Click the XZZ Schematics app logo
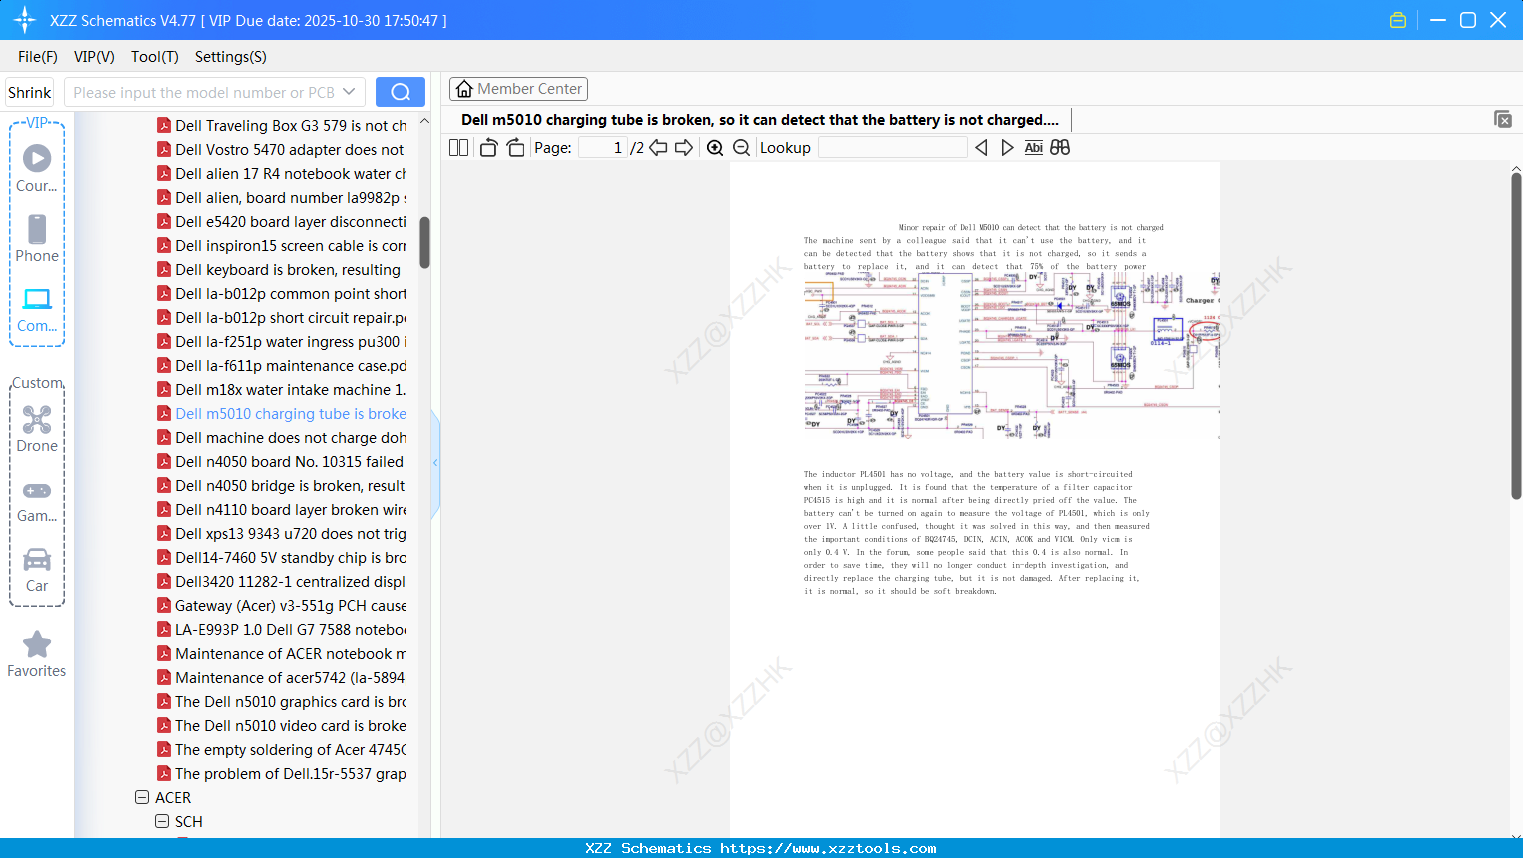 [x=25, y=20]
